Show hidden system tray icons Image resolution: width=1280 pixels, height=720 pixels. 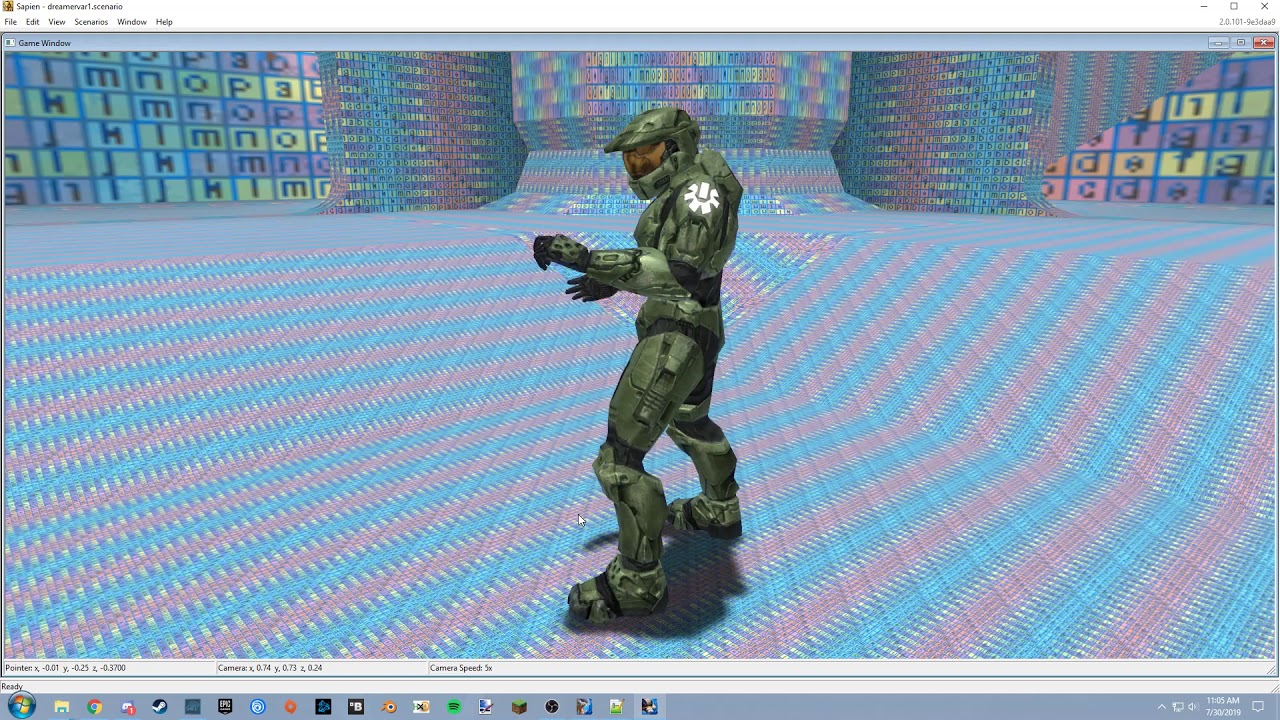pyautogui.click(x=1161, y=707)
